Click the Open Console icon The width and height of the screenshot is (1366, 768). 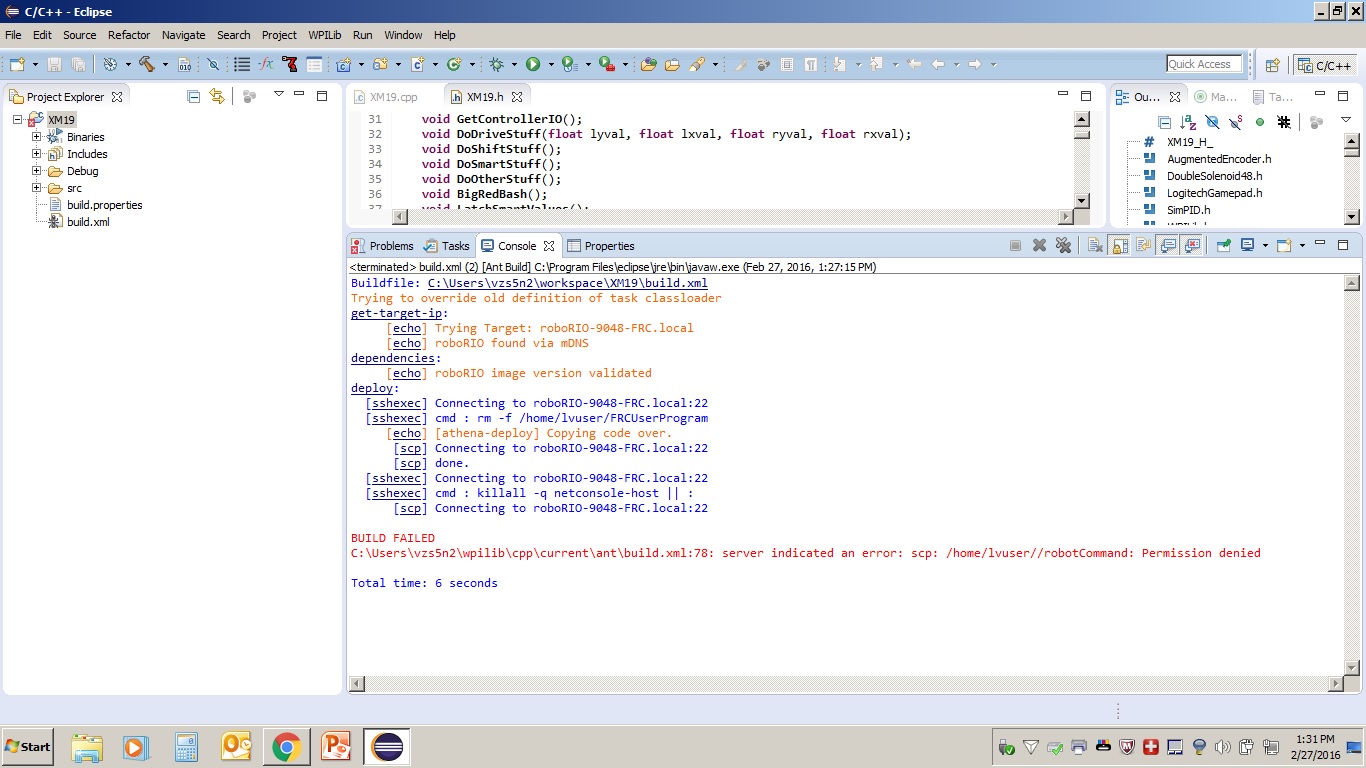click(x=1284, y=245)
